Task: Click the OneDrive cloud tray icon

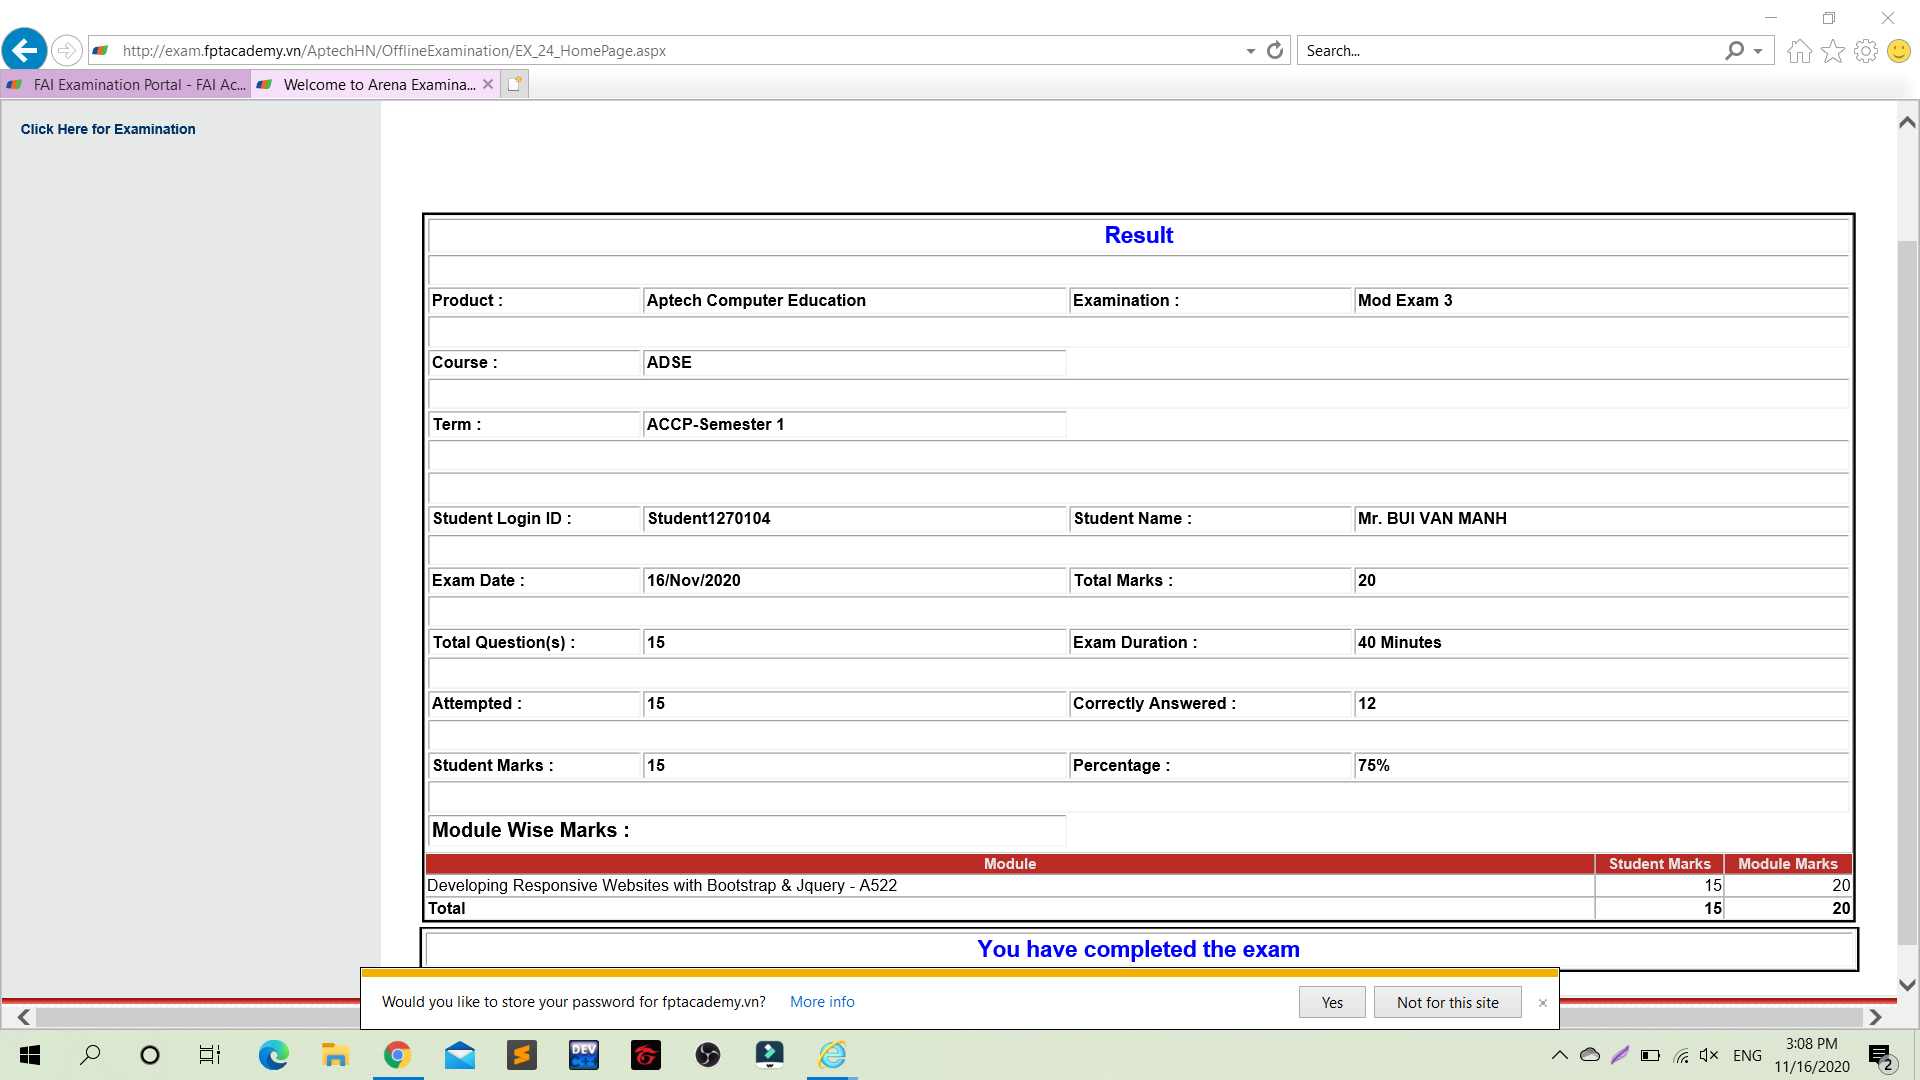Action: coord(1590,1055)
